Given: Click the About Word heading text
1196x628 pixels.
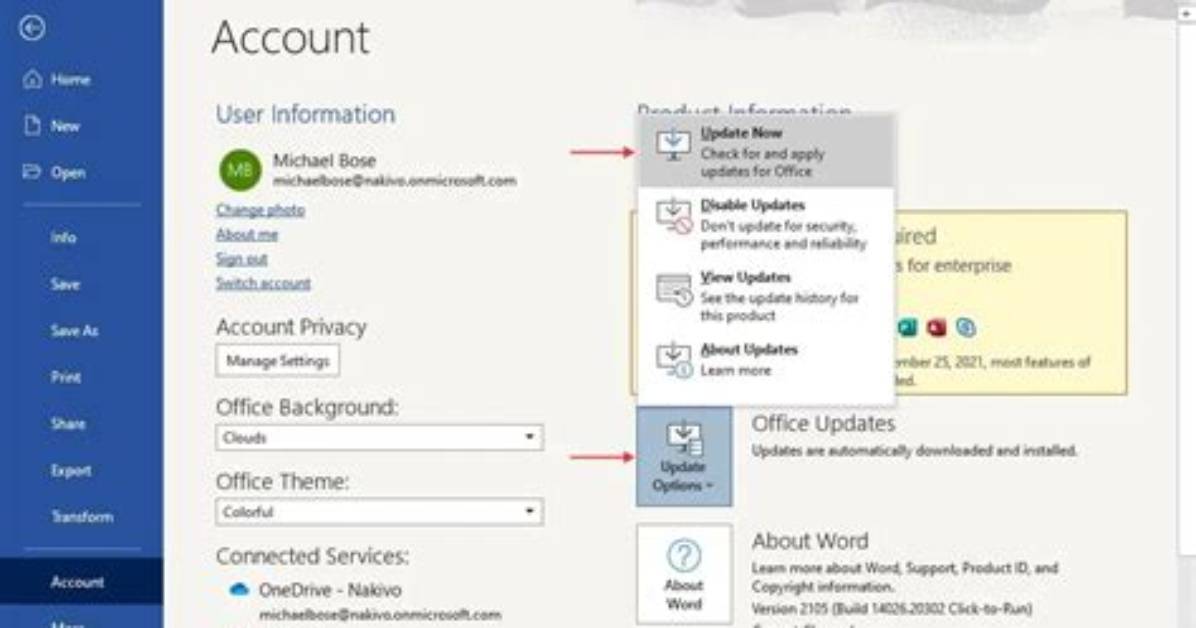Looking at the screenshot, I should (x=810, y=541).
